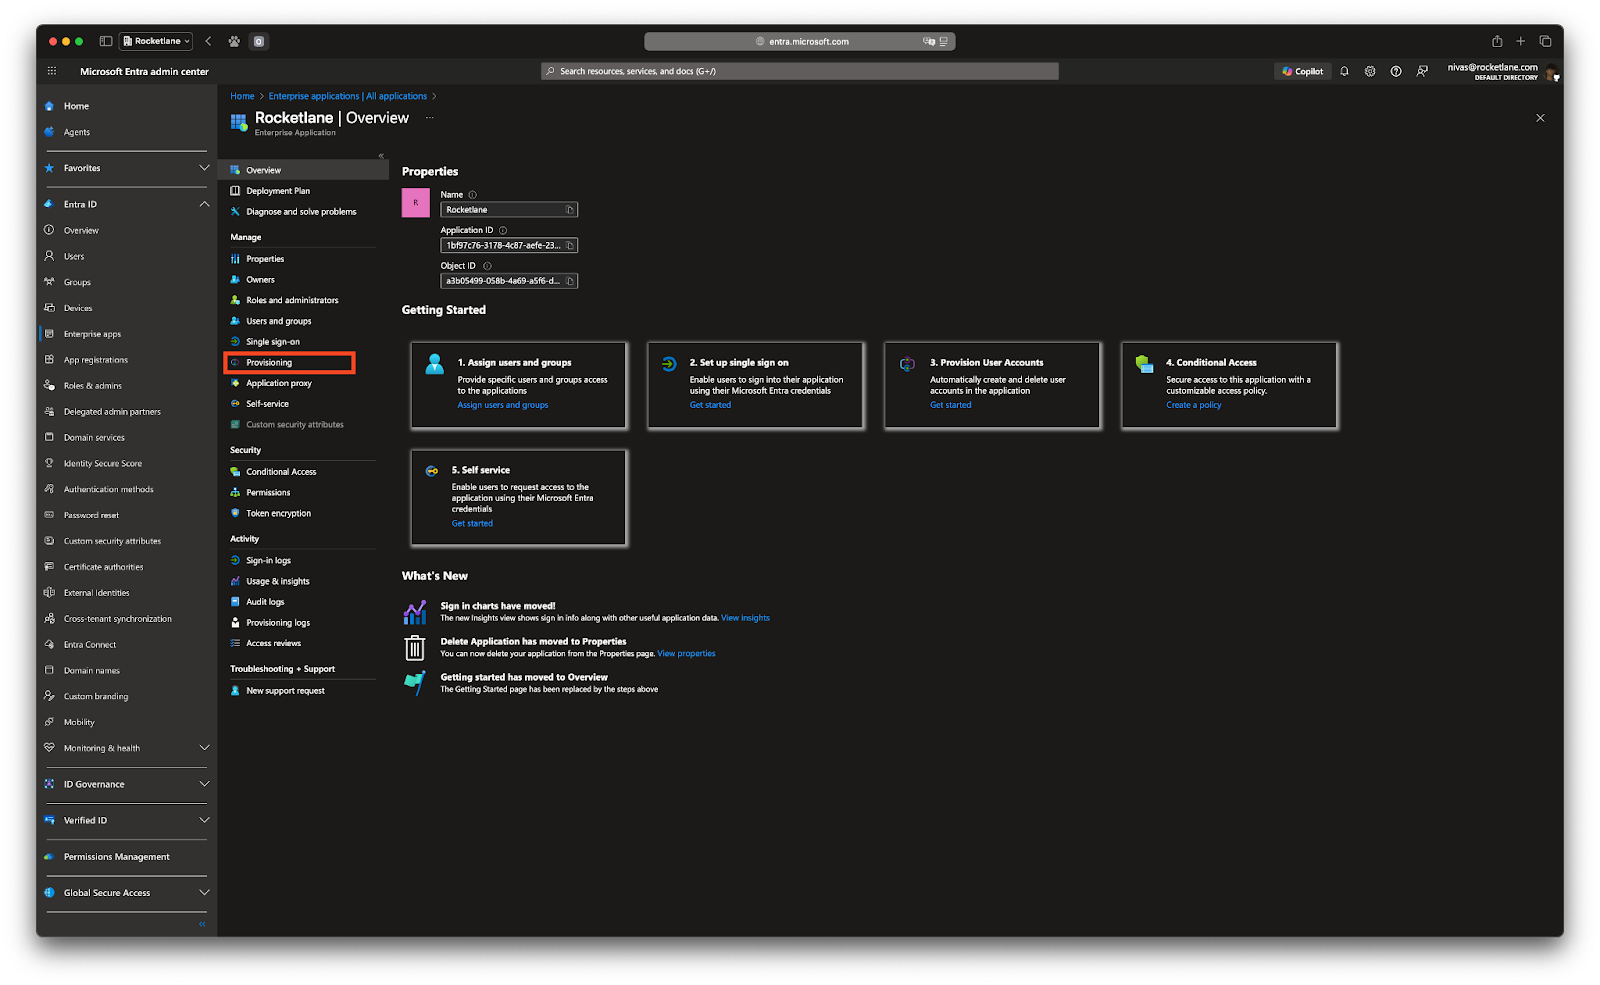1600x985 pixels.
Task: Toggle Safari sidebar icon
Action: coord(106,41)
